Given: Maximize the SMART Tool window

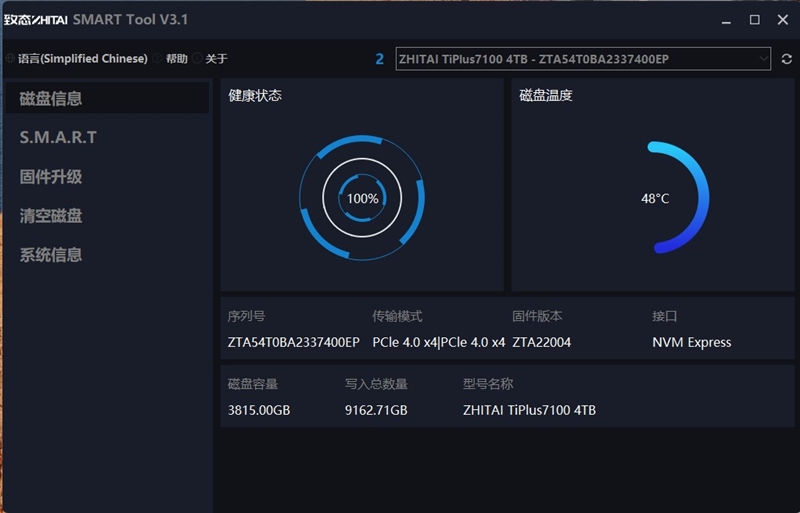Looking at the screenshot, I should (754, 19).
